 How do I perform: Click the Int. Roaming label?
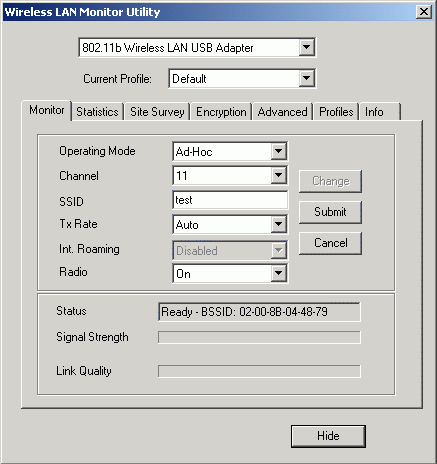(x=89, y=249)
